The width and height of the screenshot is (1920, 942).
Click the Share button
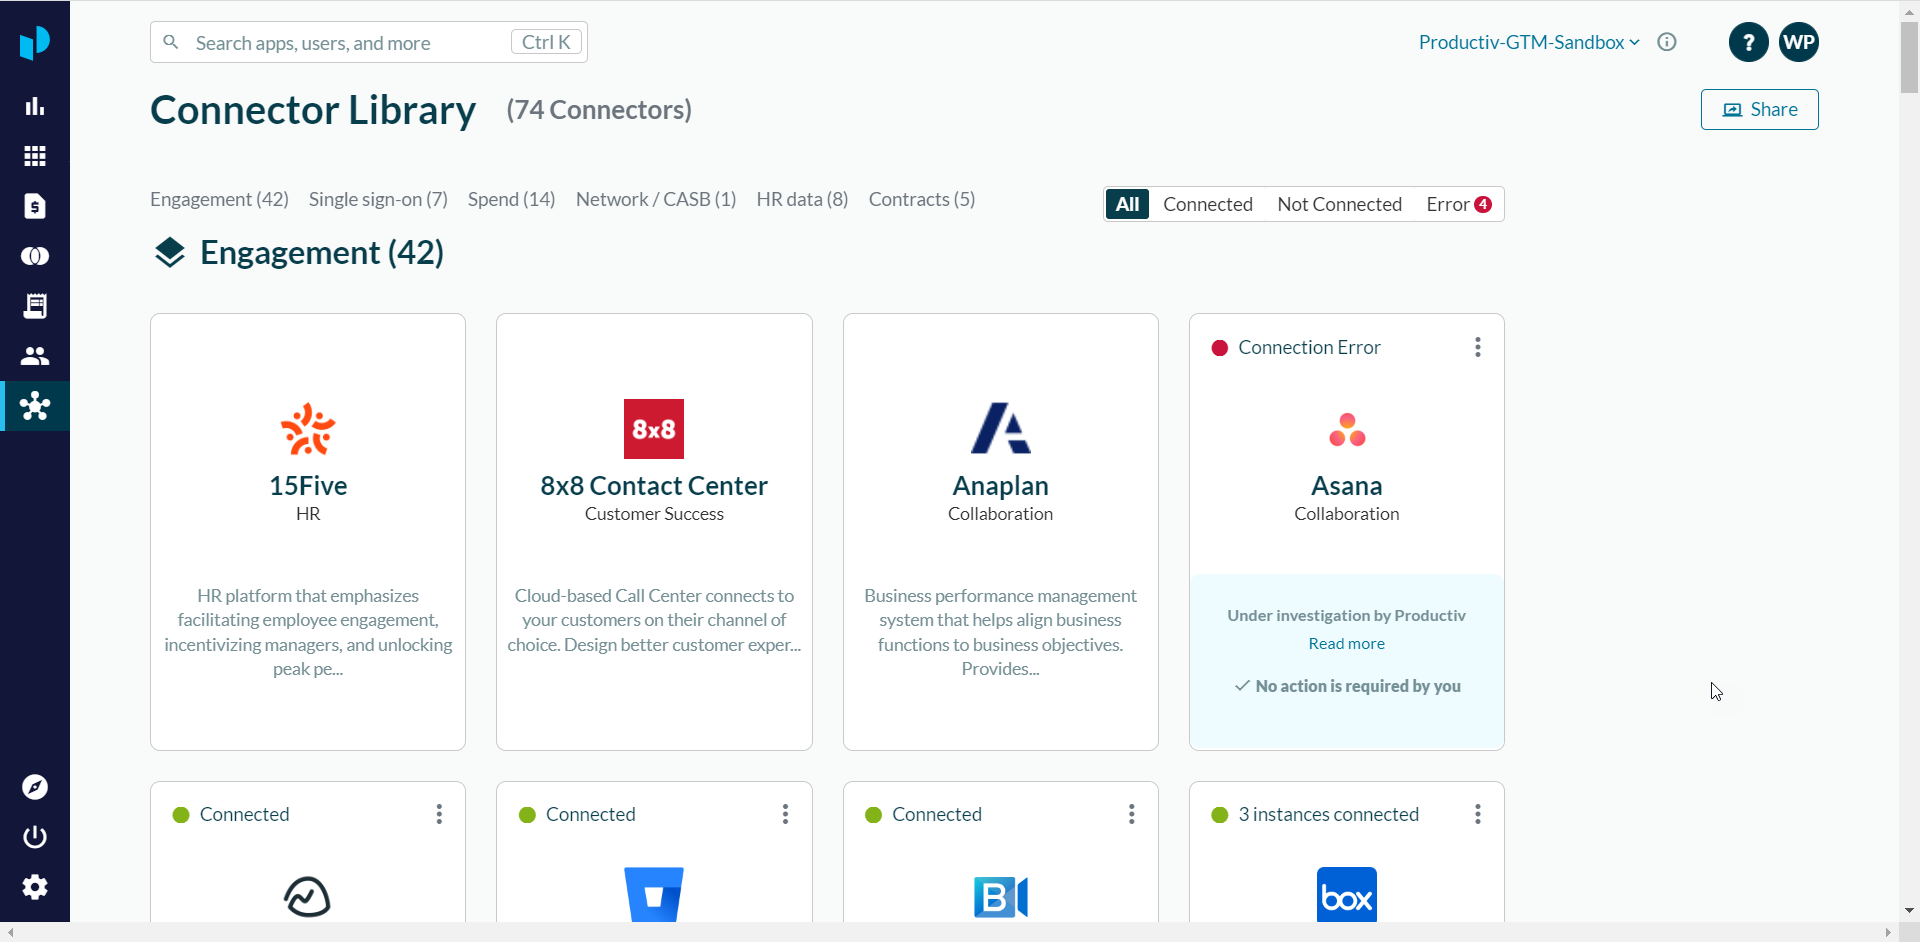click(x=1759, y=110)
